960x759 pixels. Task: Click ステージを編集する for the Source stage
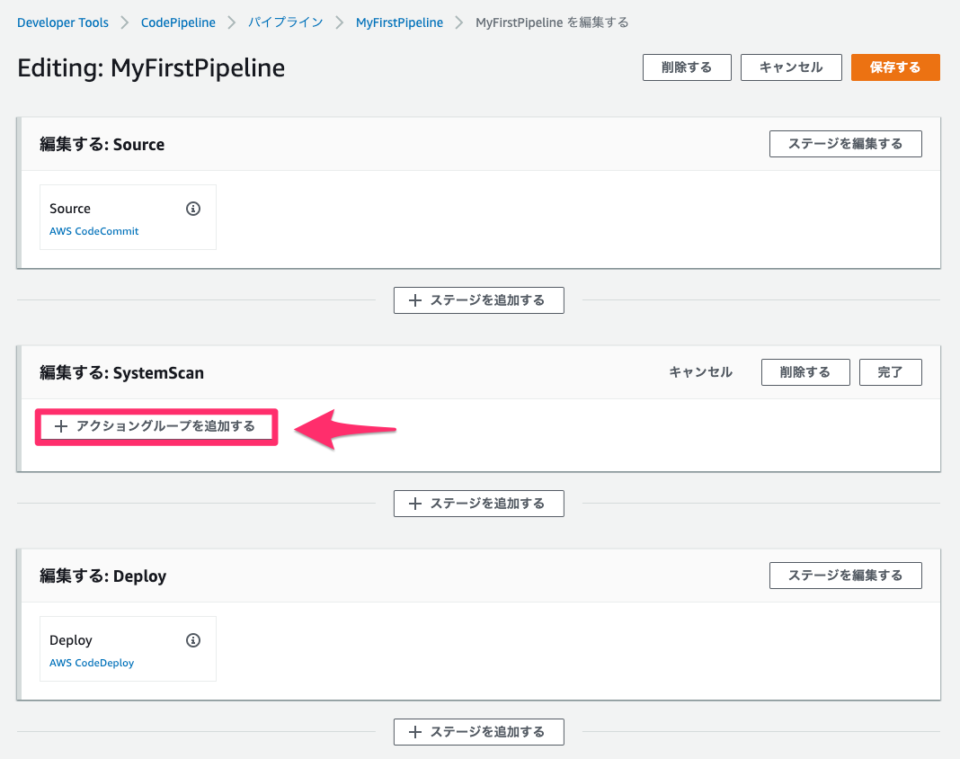coord(845,143)
